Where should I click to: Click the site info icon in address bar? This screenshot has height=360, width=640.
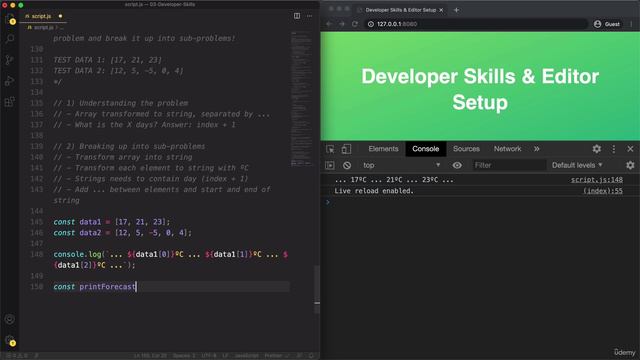371,24
